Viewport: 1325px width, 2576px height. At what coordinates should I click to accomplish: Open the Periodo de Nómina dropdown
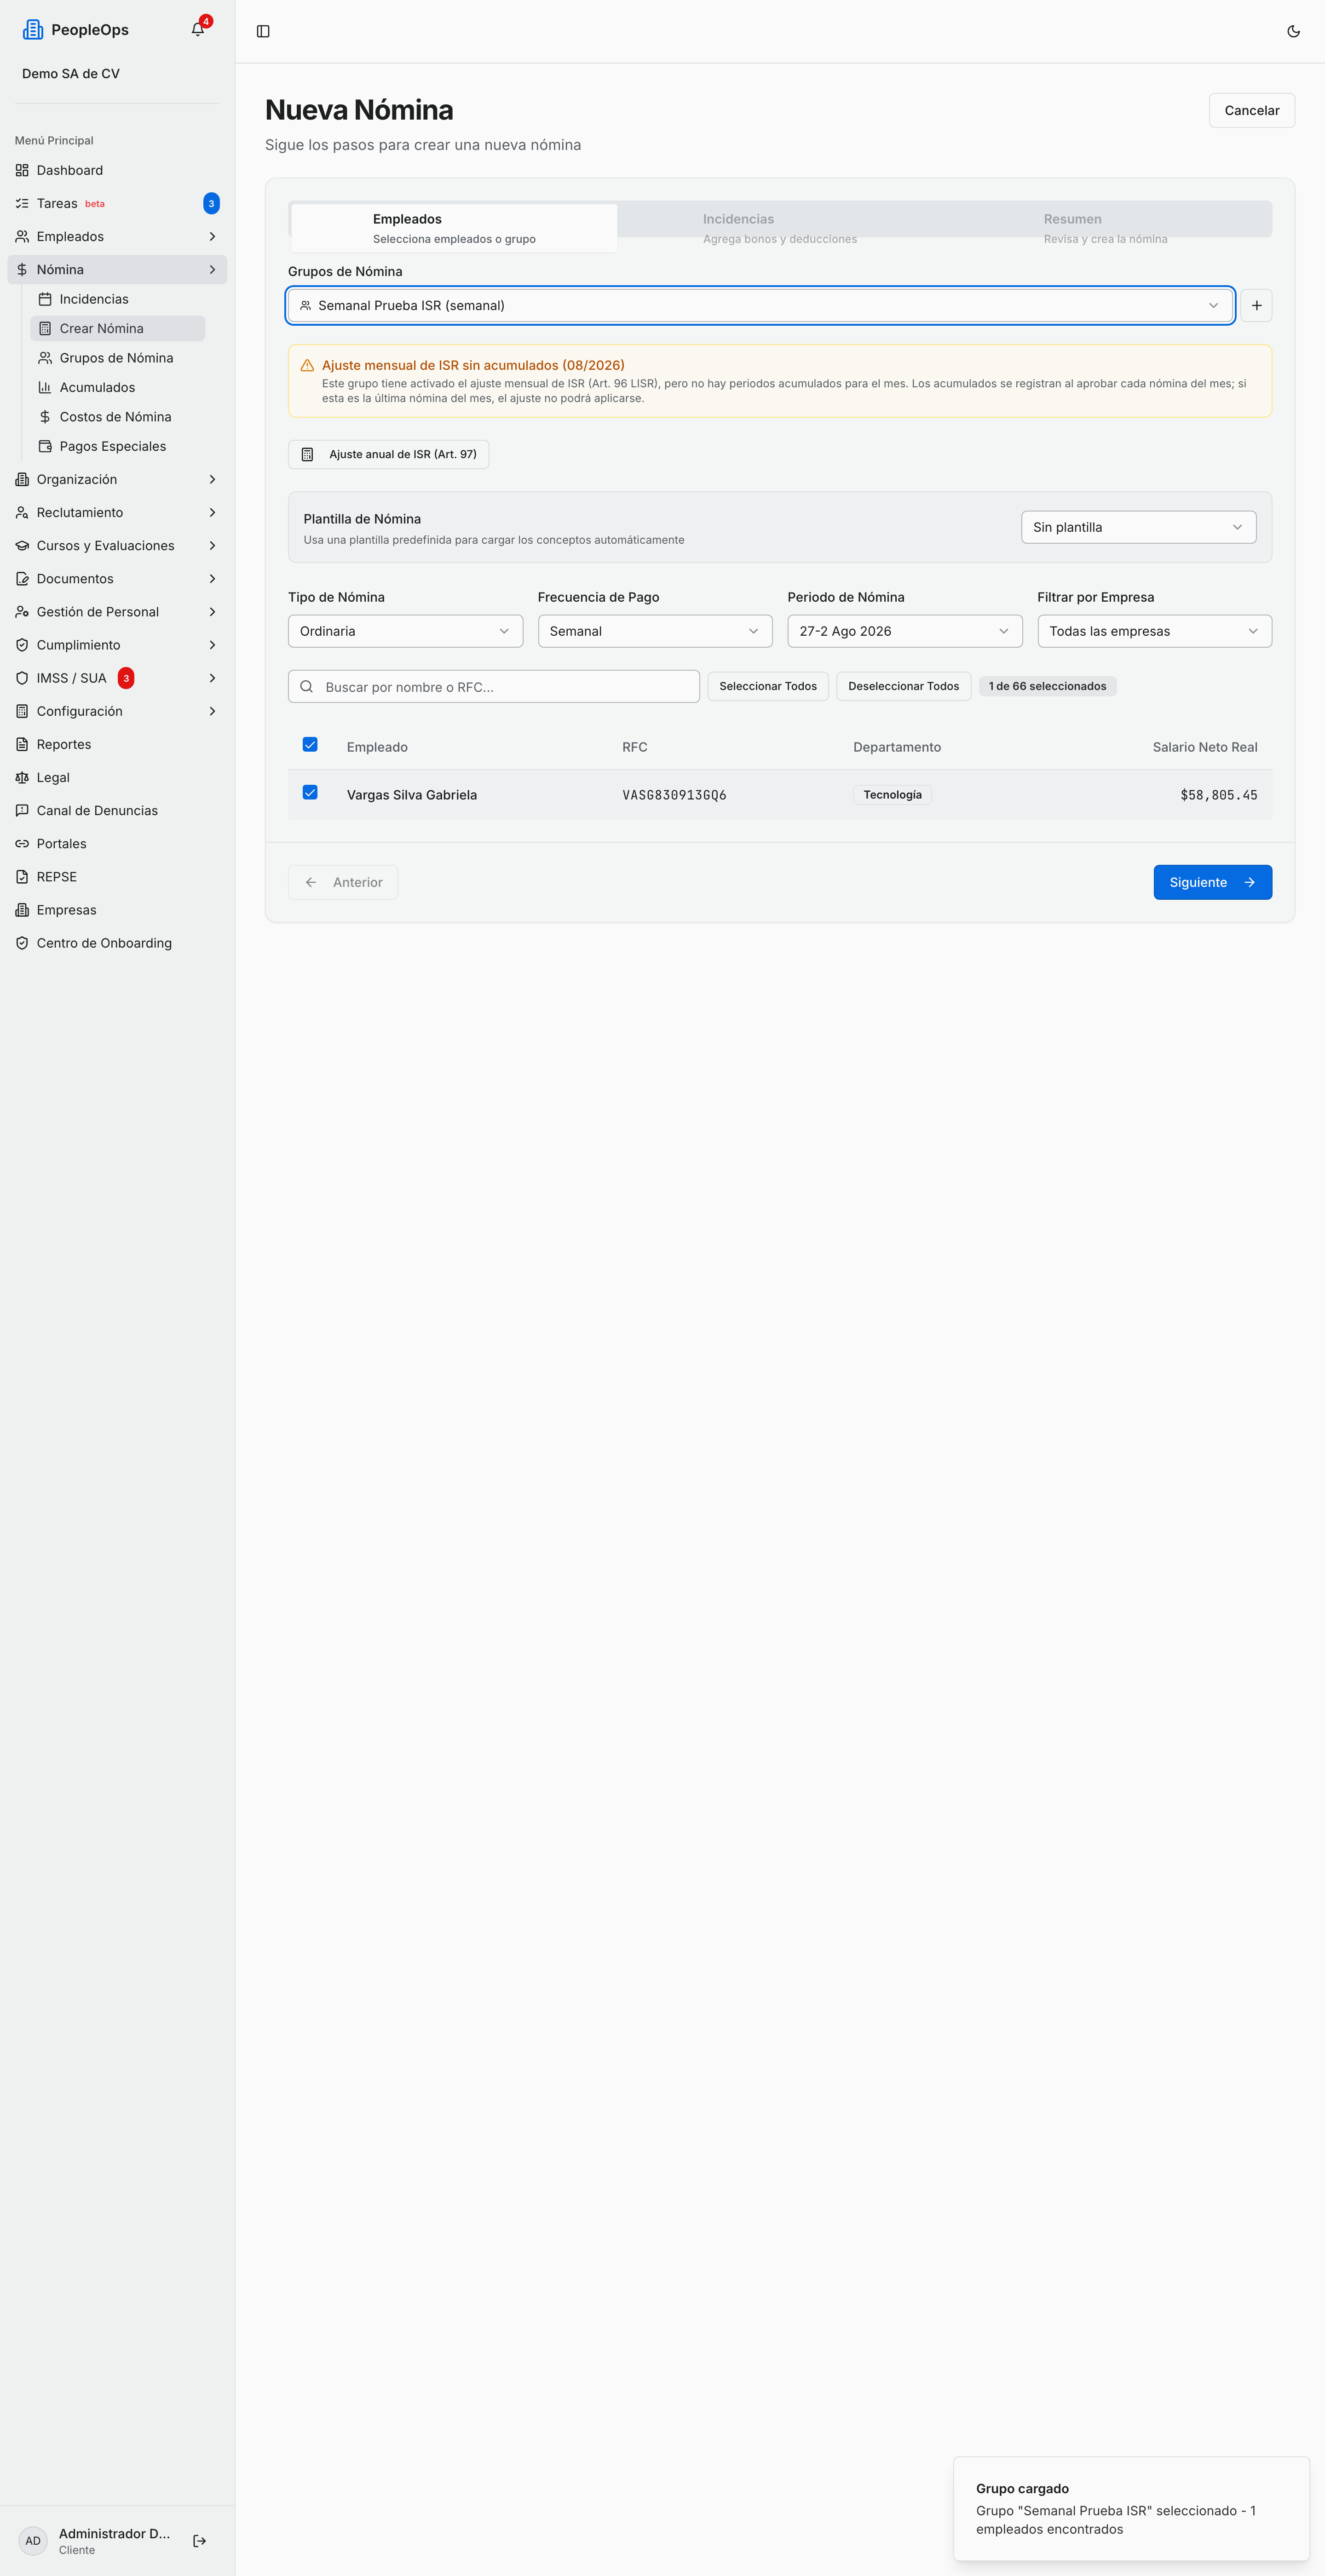click(x=904, y=631)
